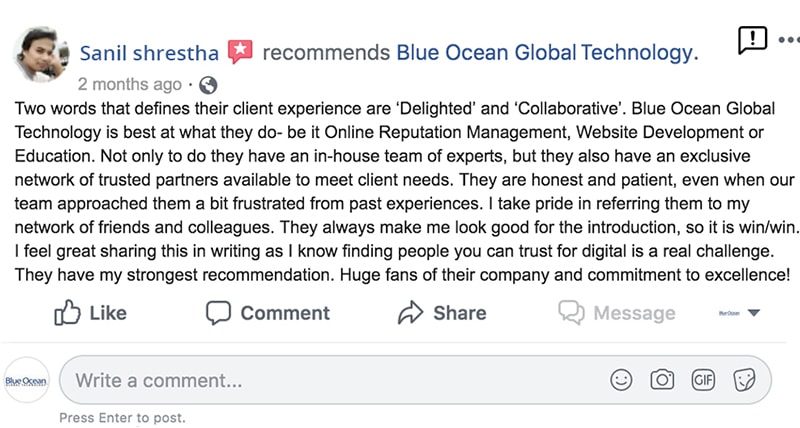This screenshot has width=800, height=428.
Task: Open the report post exclamation icon
Action: coord(752,40)
